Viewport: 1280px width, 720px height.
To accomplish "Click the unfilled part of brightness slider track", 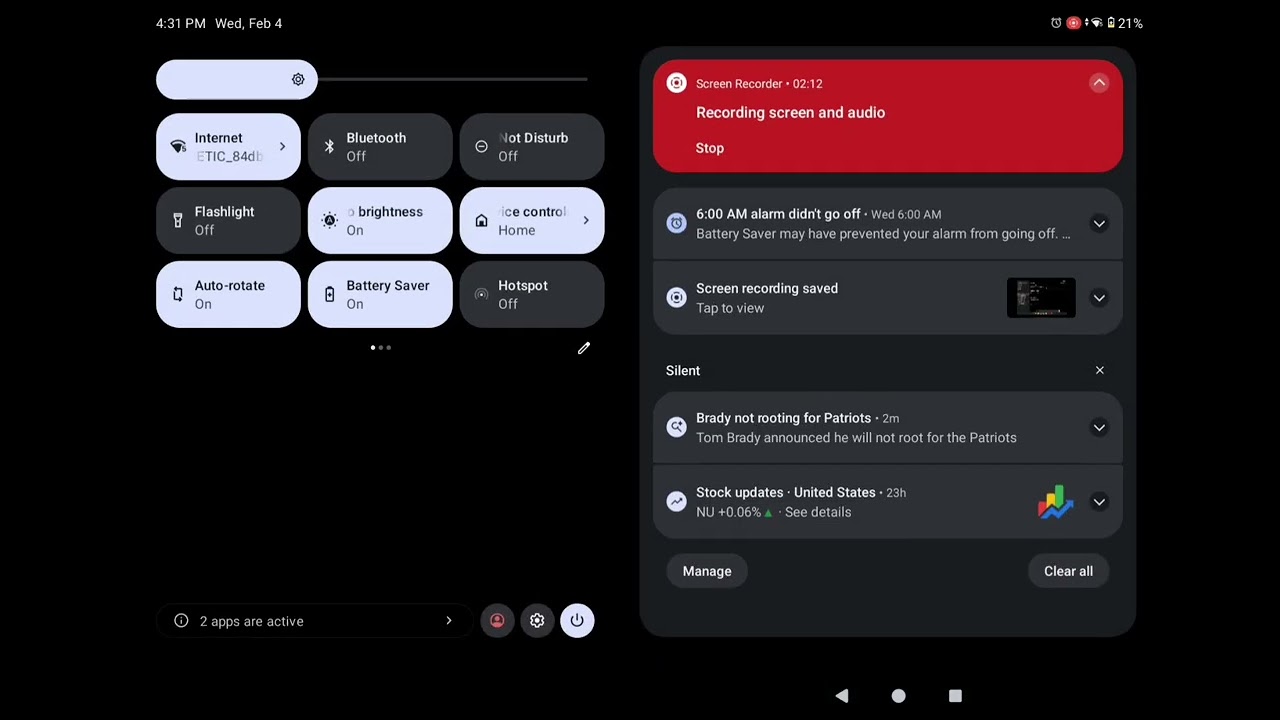I will [x=453, y=80].
